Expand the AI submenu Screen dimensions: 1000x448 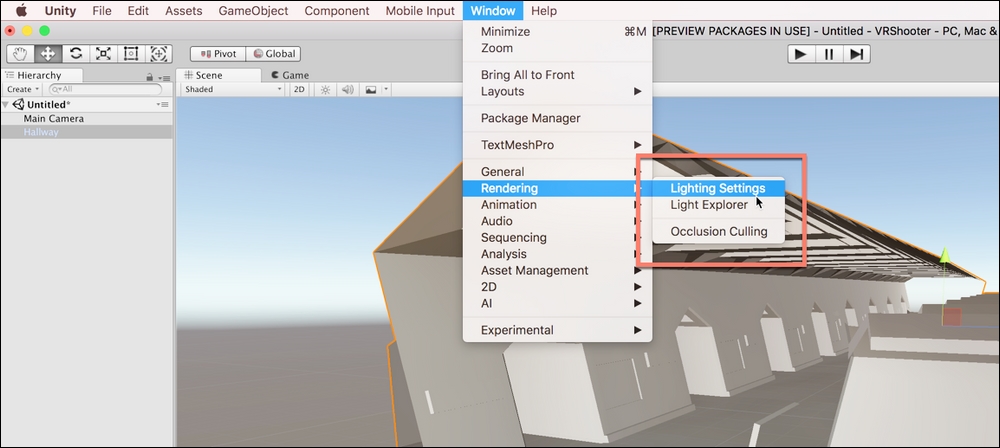(x=557, y=304)
